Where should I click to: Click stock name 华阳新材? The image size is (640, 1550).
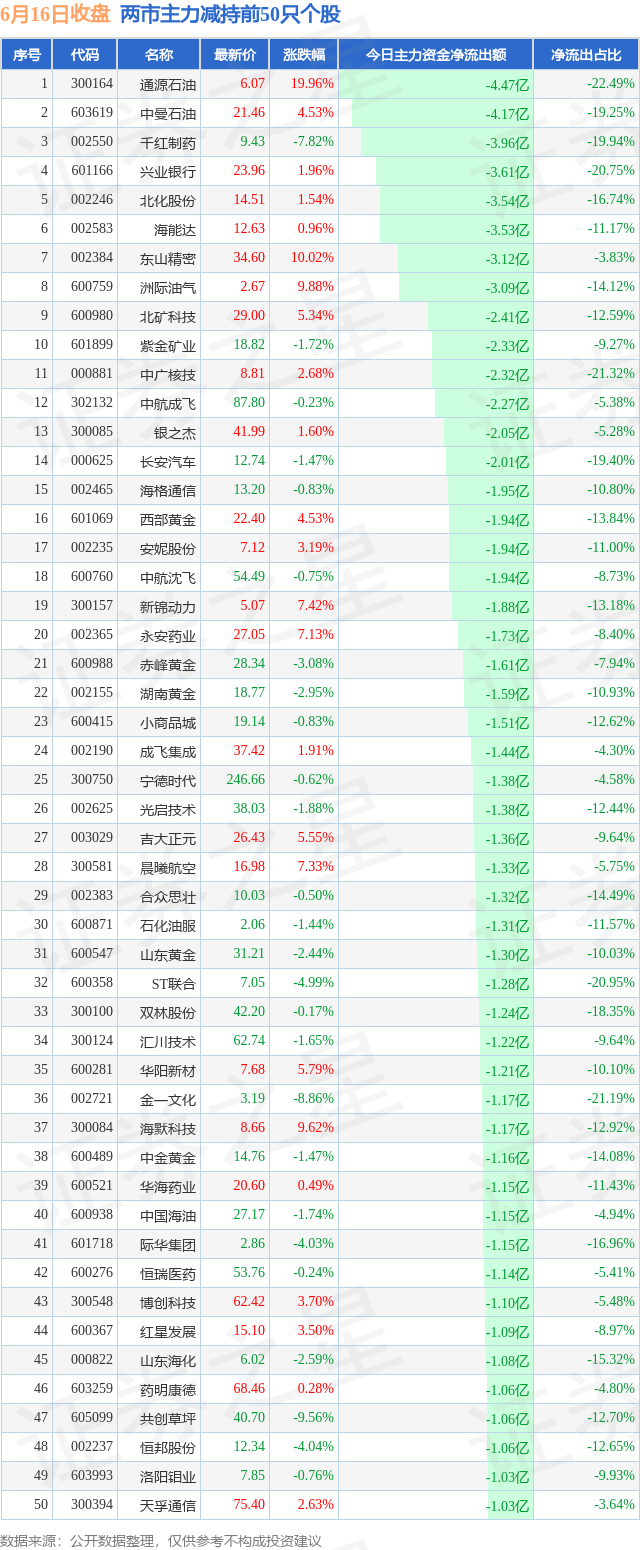pyautogui.click(x=168, y=1071)
